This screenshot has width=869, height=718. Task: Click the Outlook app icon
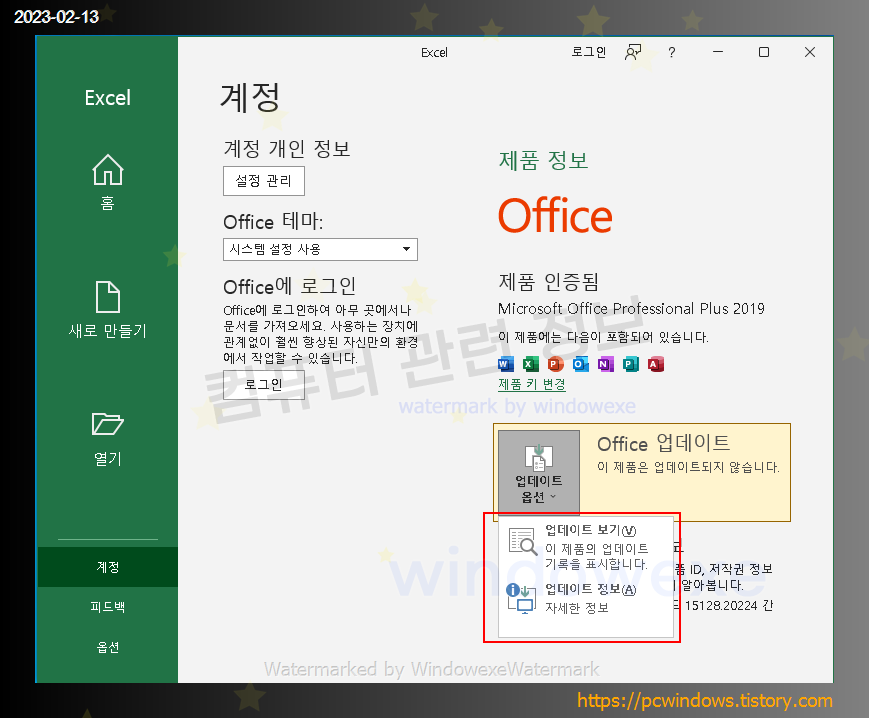(x=580, y=364)
